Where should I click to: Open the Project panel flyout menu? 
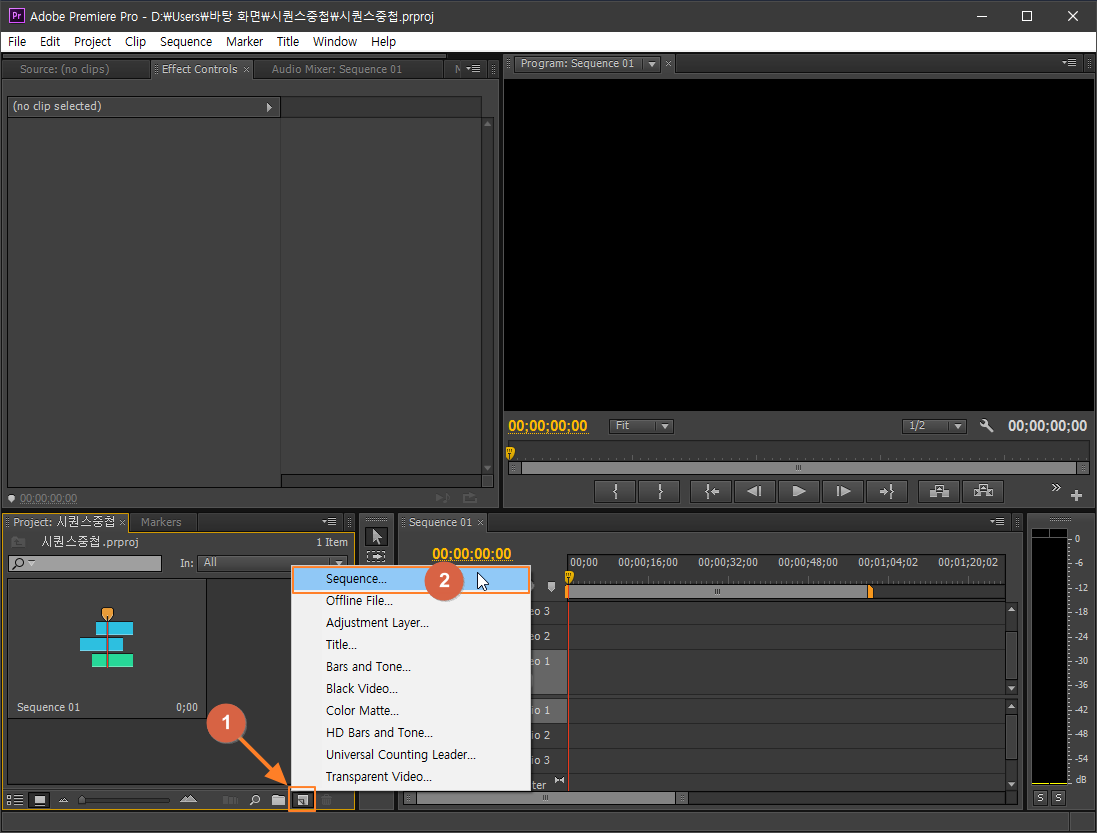click(330, 522)
